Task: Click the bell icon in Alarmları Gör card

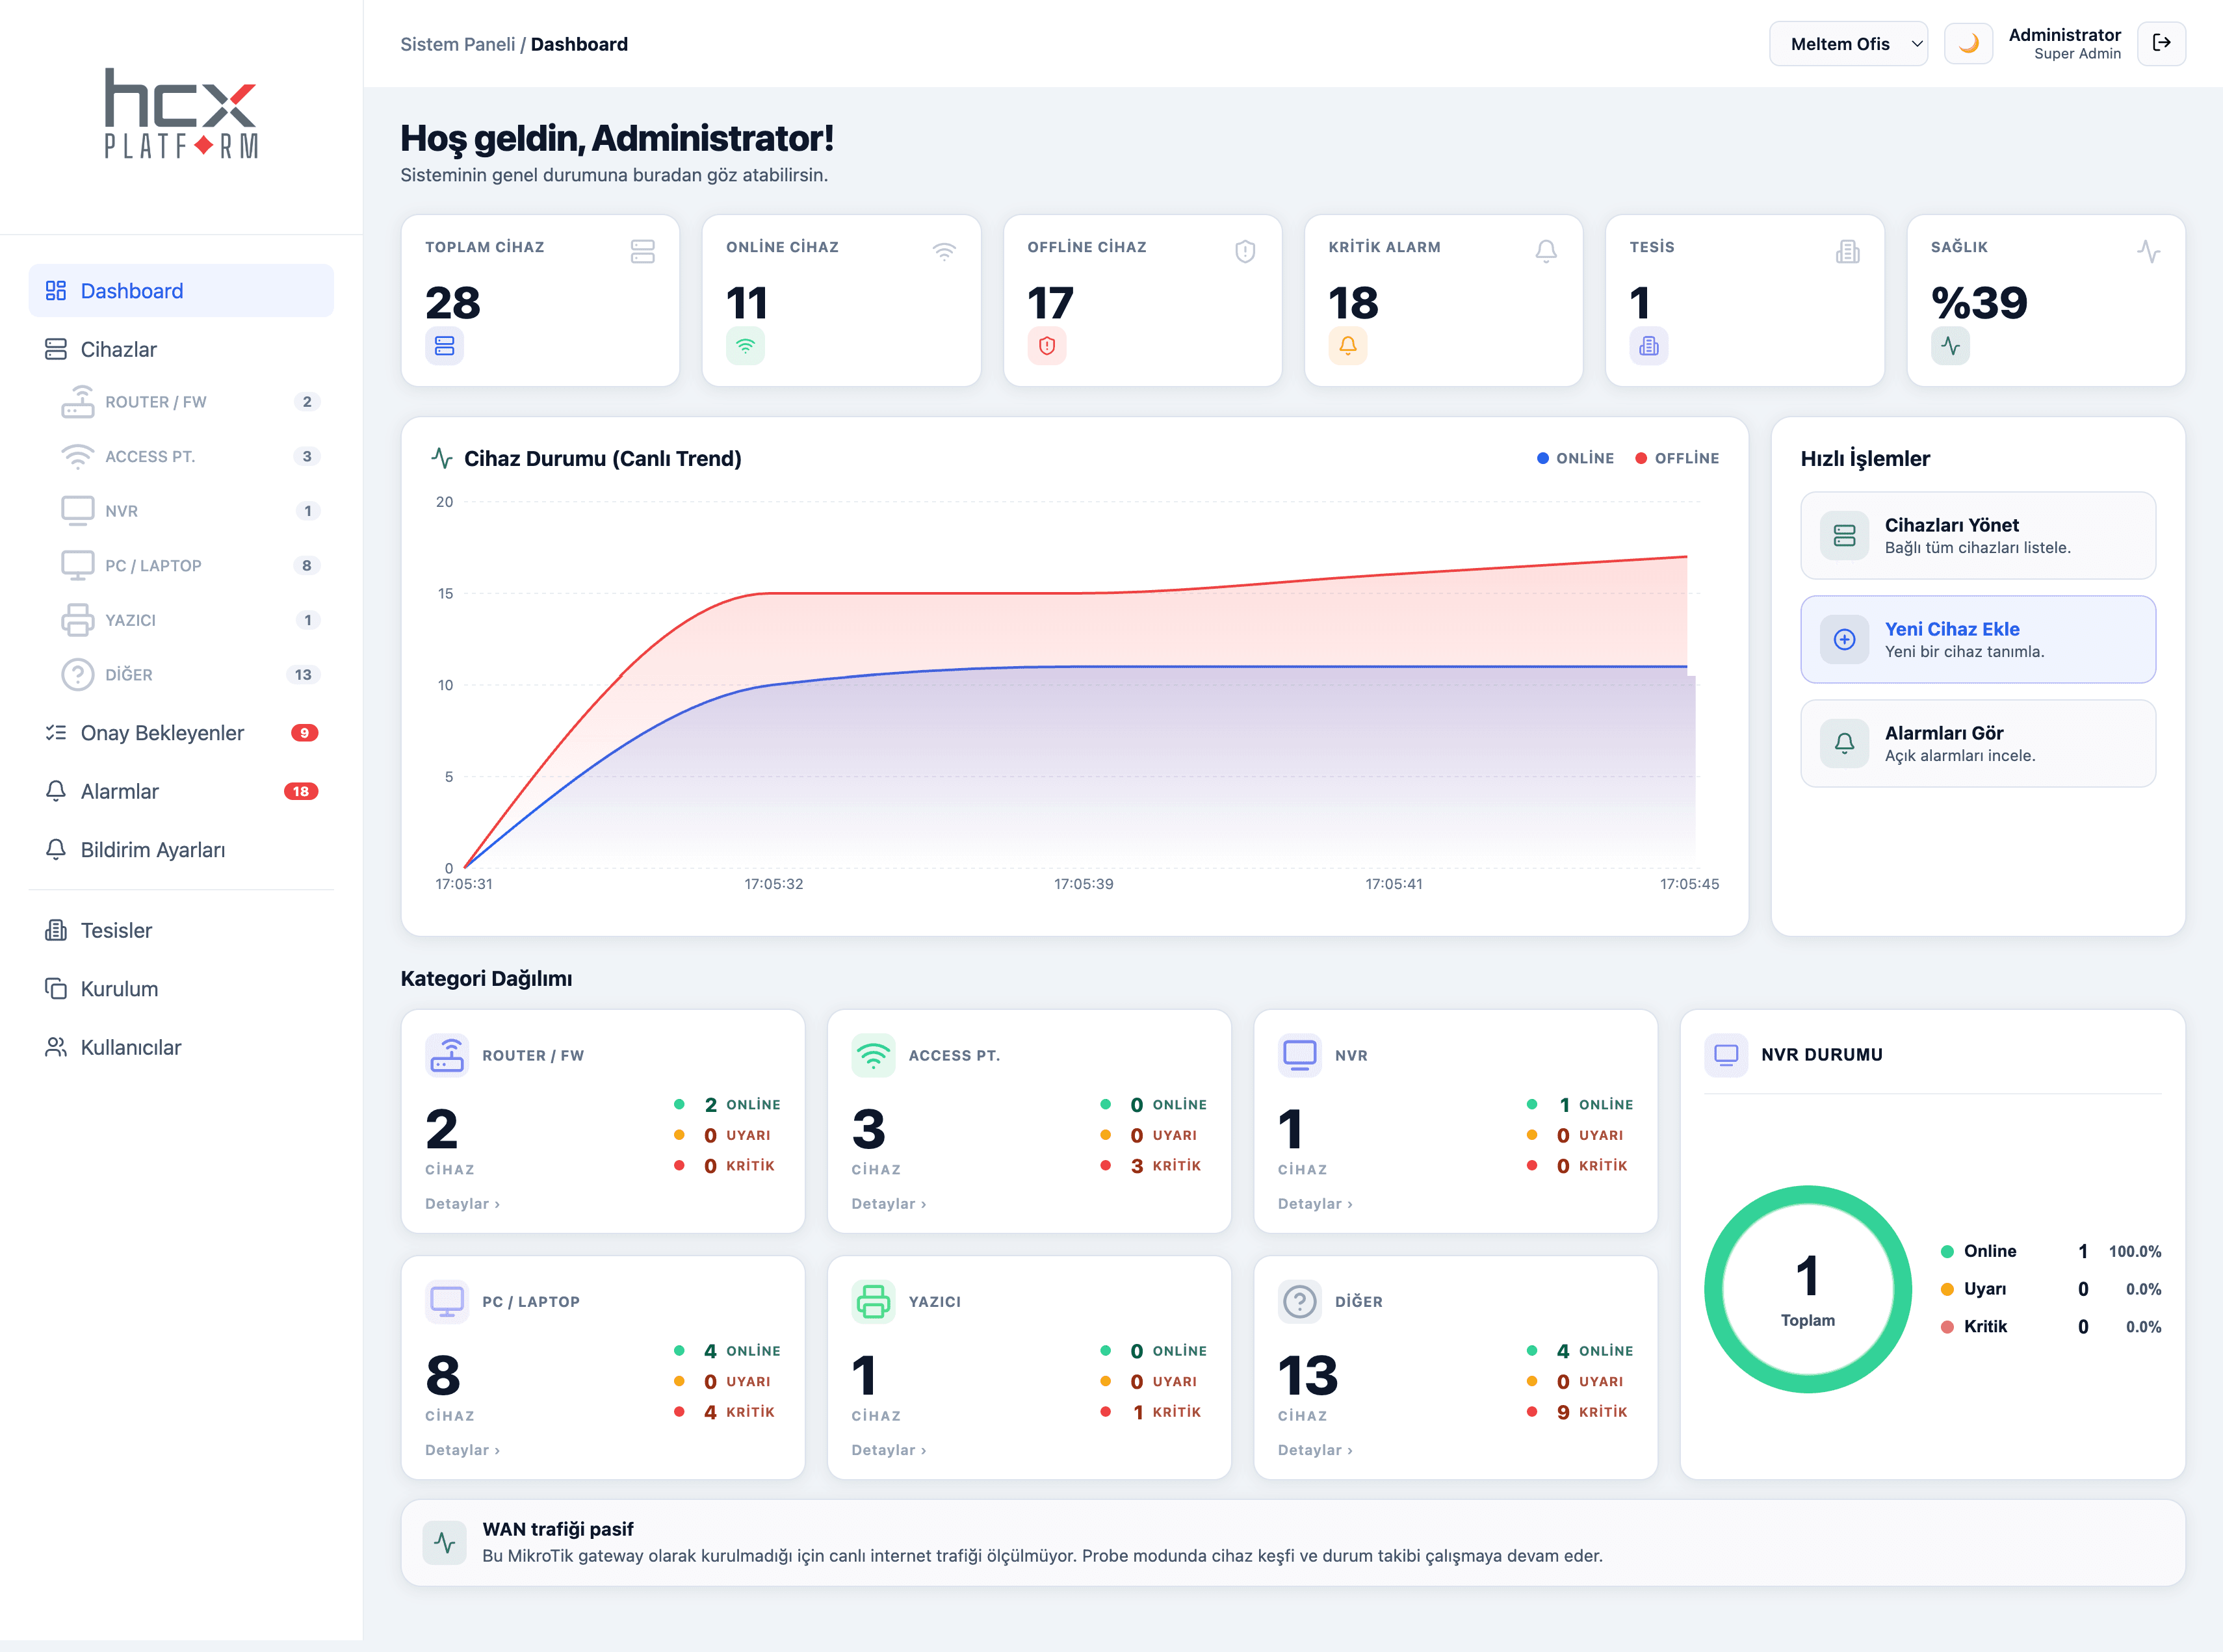Action: [1844, 744]
